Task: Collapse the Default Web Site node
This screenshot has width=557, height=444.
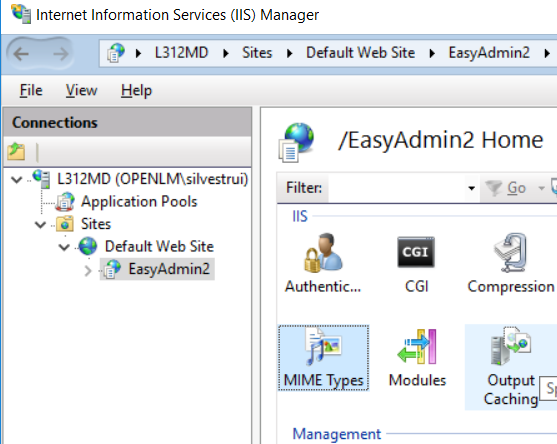Action: (64, 247)
